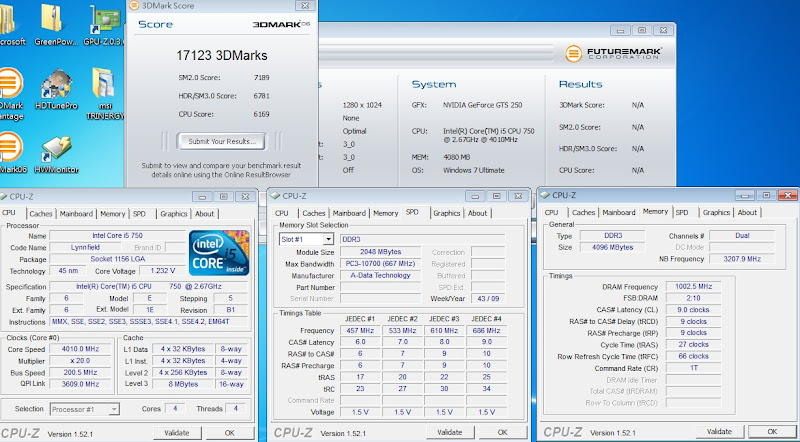
Task: Minimize the Futuremark 3DMark06 main window
Action: coord(620,31)
